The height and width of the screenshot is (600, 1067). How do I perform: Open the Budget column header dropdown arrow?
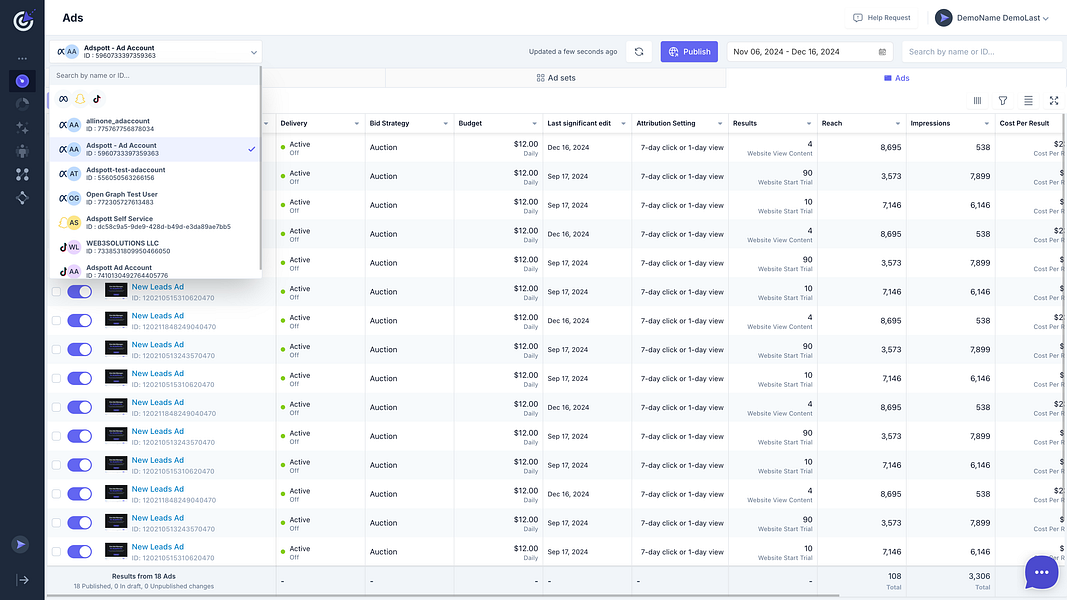[534, 124]
